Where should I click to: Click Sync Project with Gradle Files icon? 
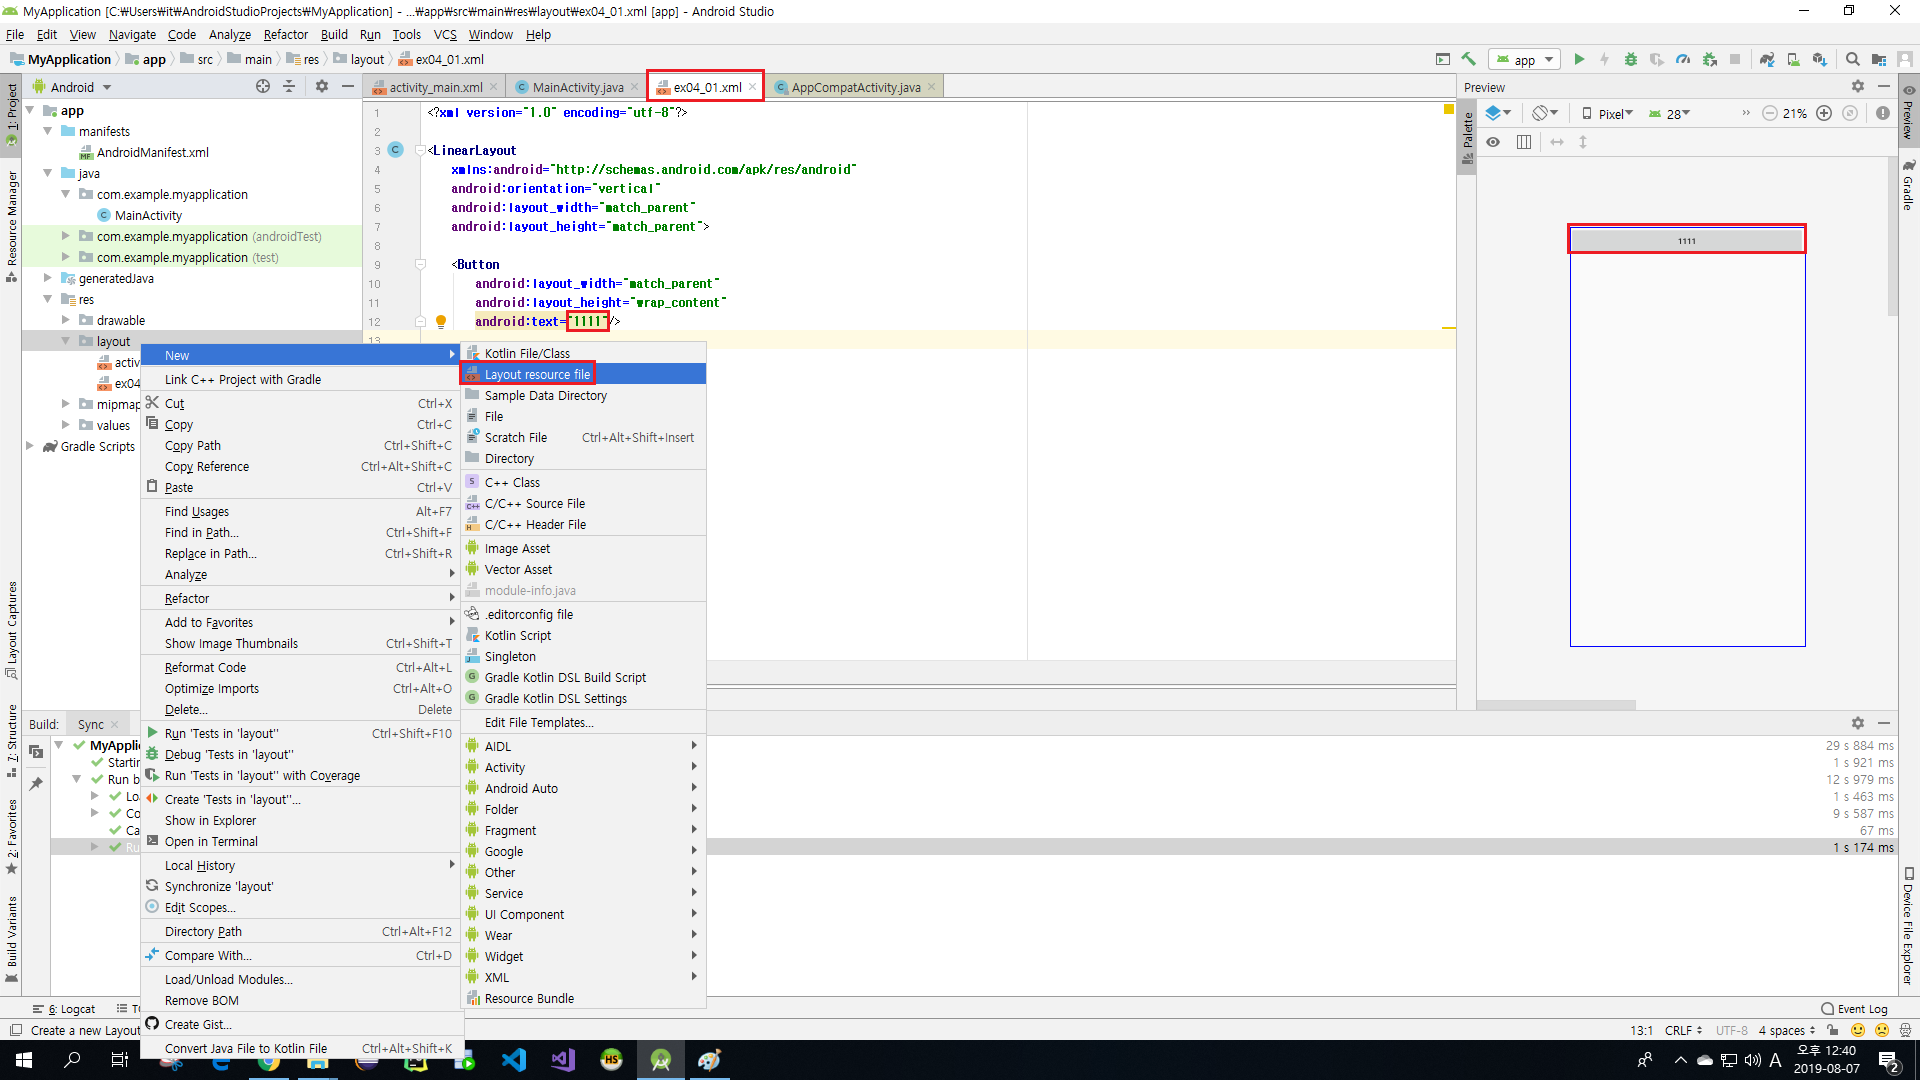point(1767,59)
